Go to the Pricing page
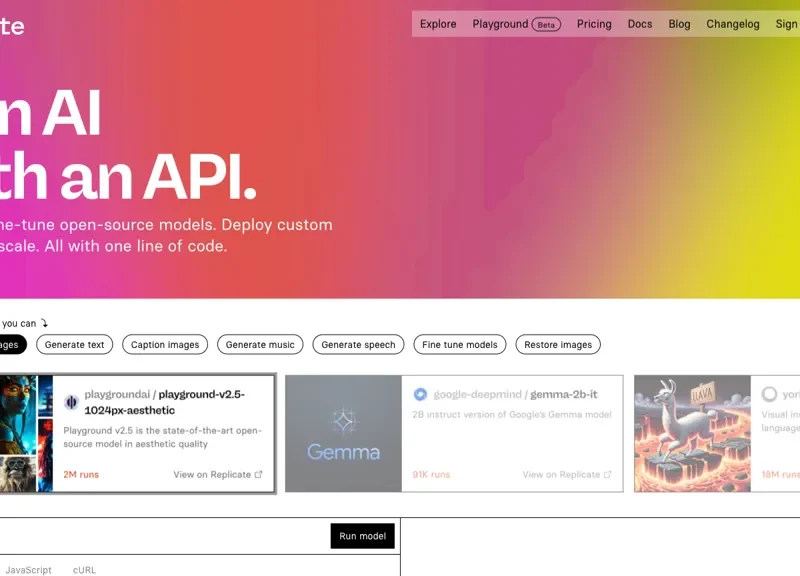This screenshot has width=800, height=576. click(x=594, y=24)
